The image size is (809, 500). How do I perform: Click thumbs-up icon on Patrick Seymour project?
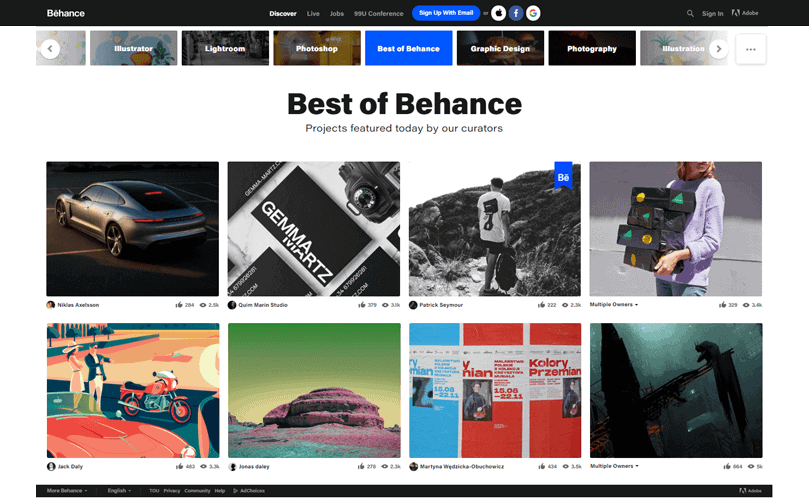coord(541,305)
